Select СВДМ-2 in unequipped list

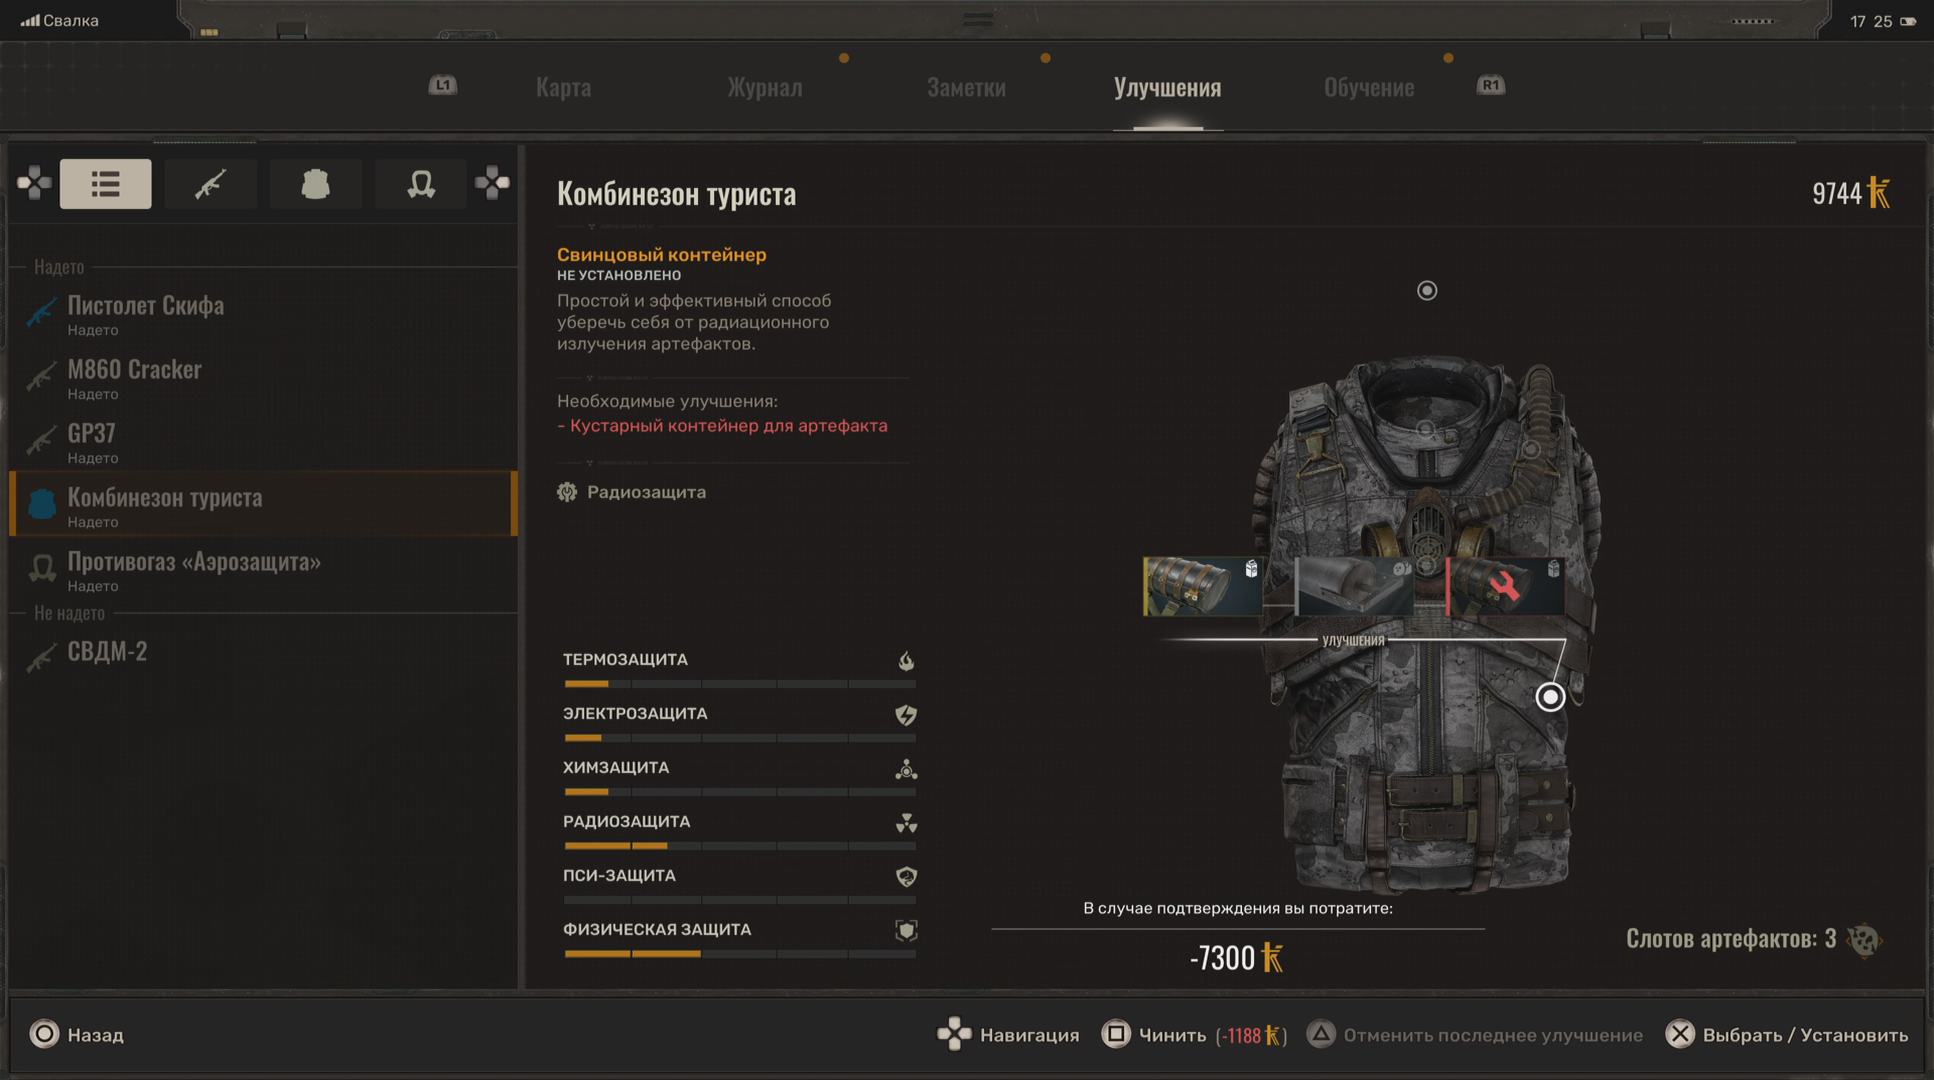click(x=107, y=652)
